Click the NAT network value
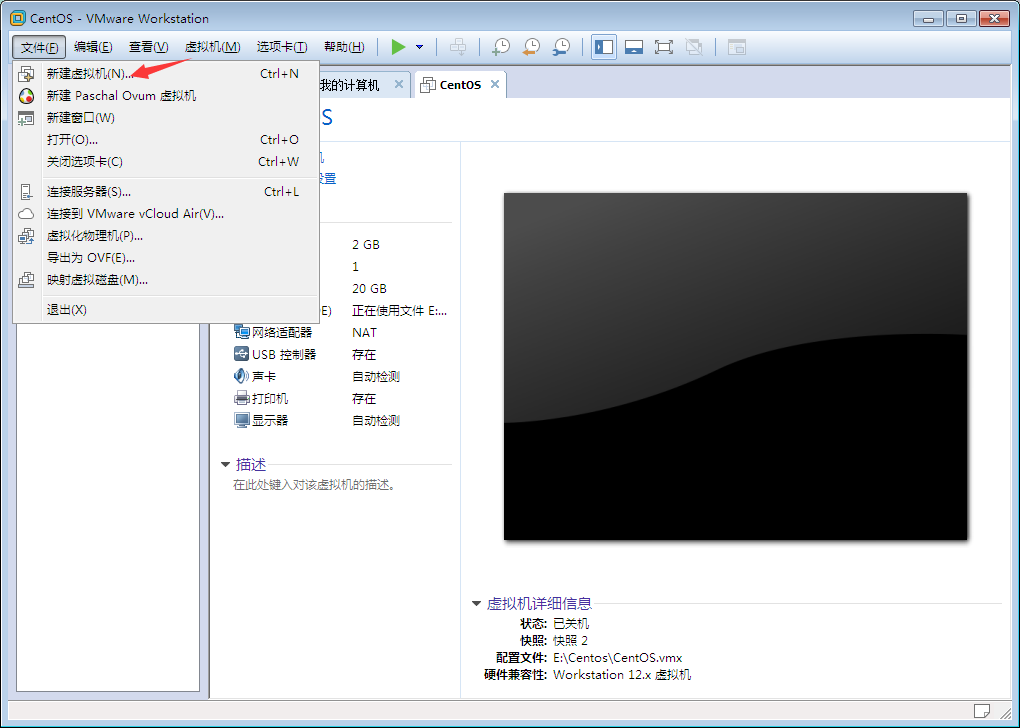 [364, 332]
